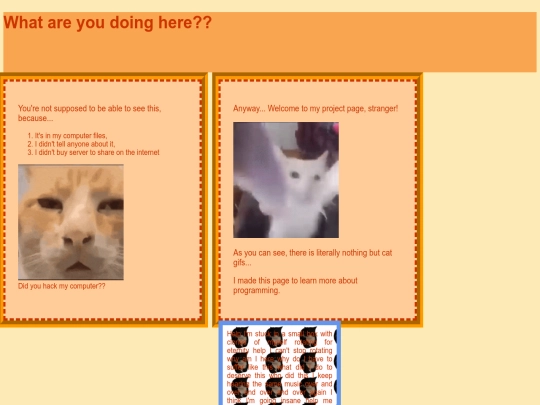Viewport: 540px width, 405px height.
Task: Click the rotating cat covering "small box" words
Action: [309, 336]
